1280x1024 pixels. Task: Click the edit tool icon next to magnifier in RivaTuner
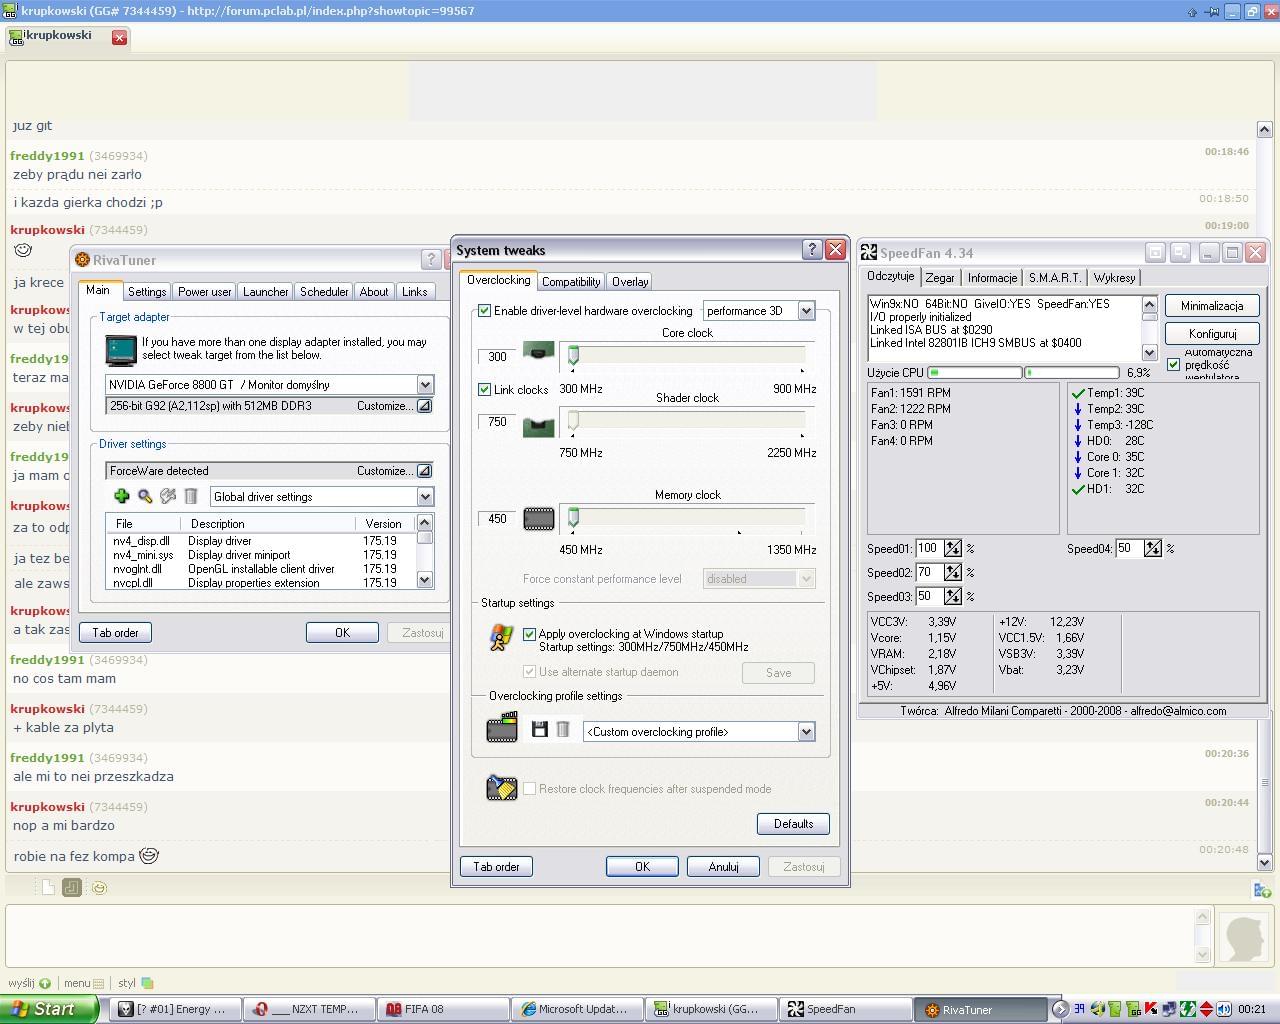pyautogui.click(x=168, y=496)
